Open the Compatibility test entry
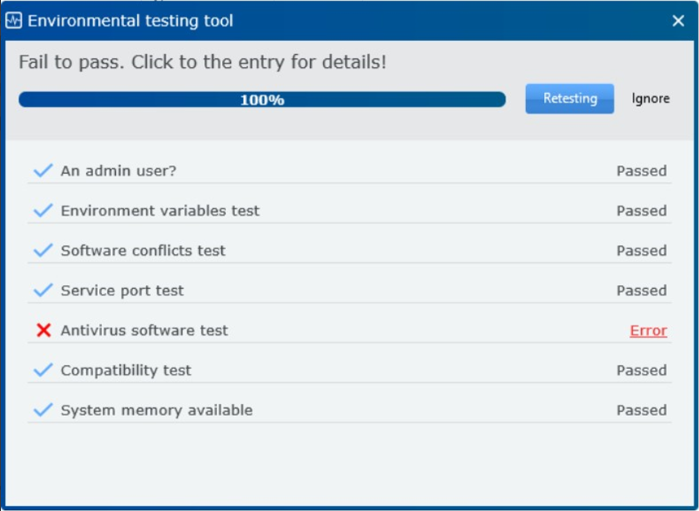This screenshot has height=511, width=699. pyautogui.click(x=350, y=370)
